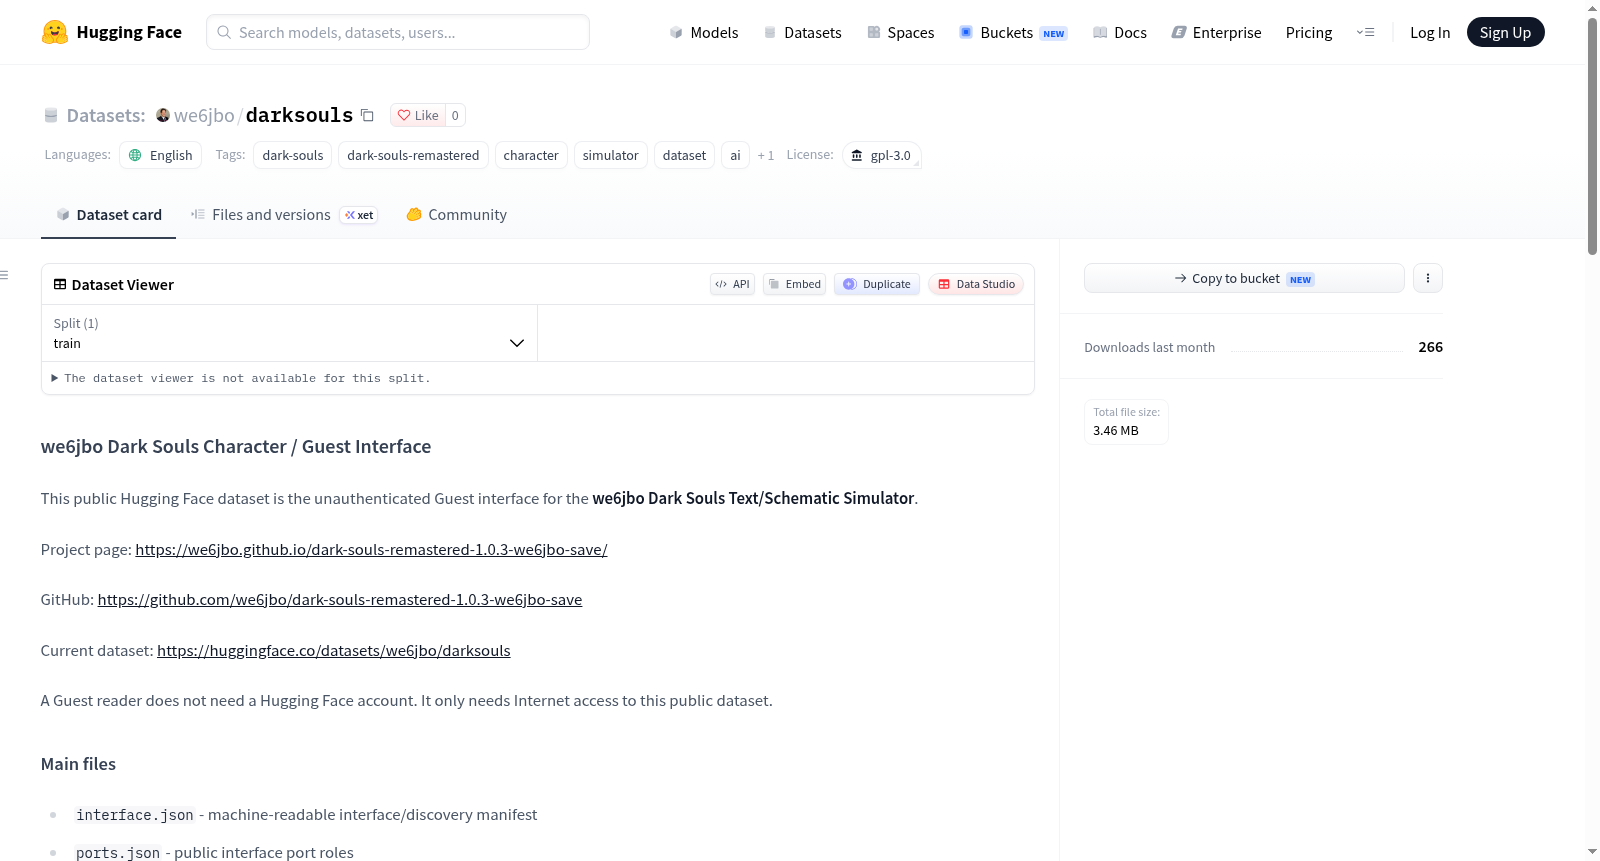Switch to the Community tab
1600x861 pixels.
pyautogui.click(x=456, y=214)
